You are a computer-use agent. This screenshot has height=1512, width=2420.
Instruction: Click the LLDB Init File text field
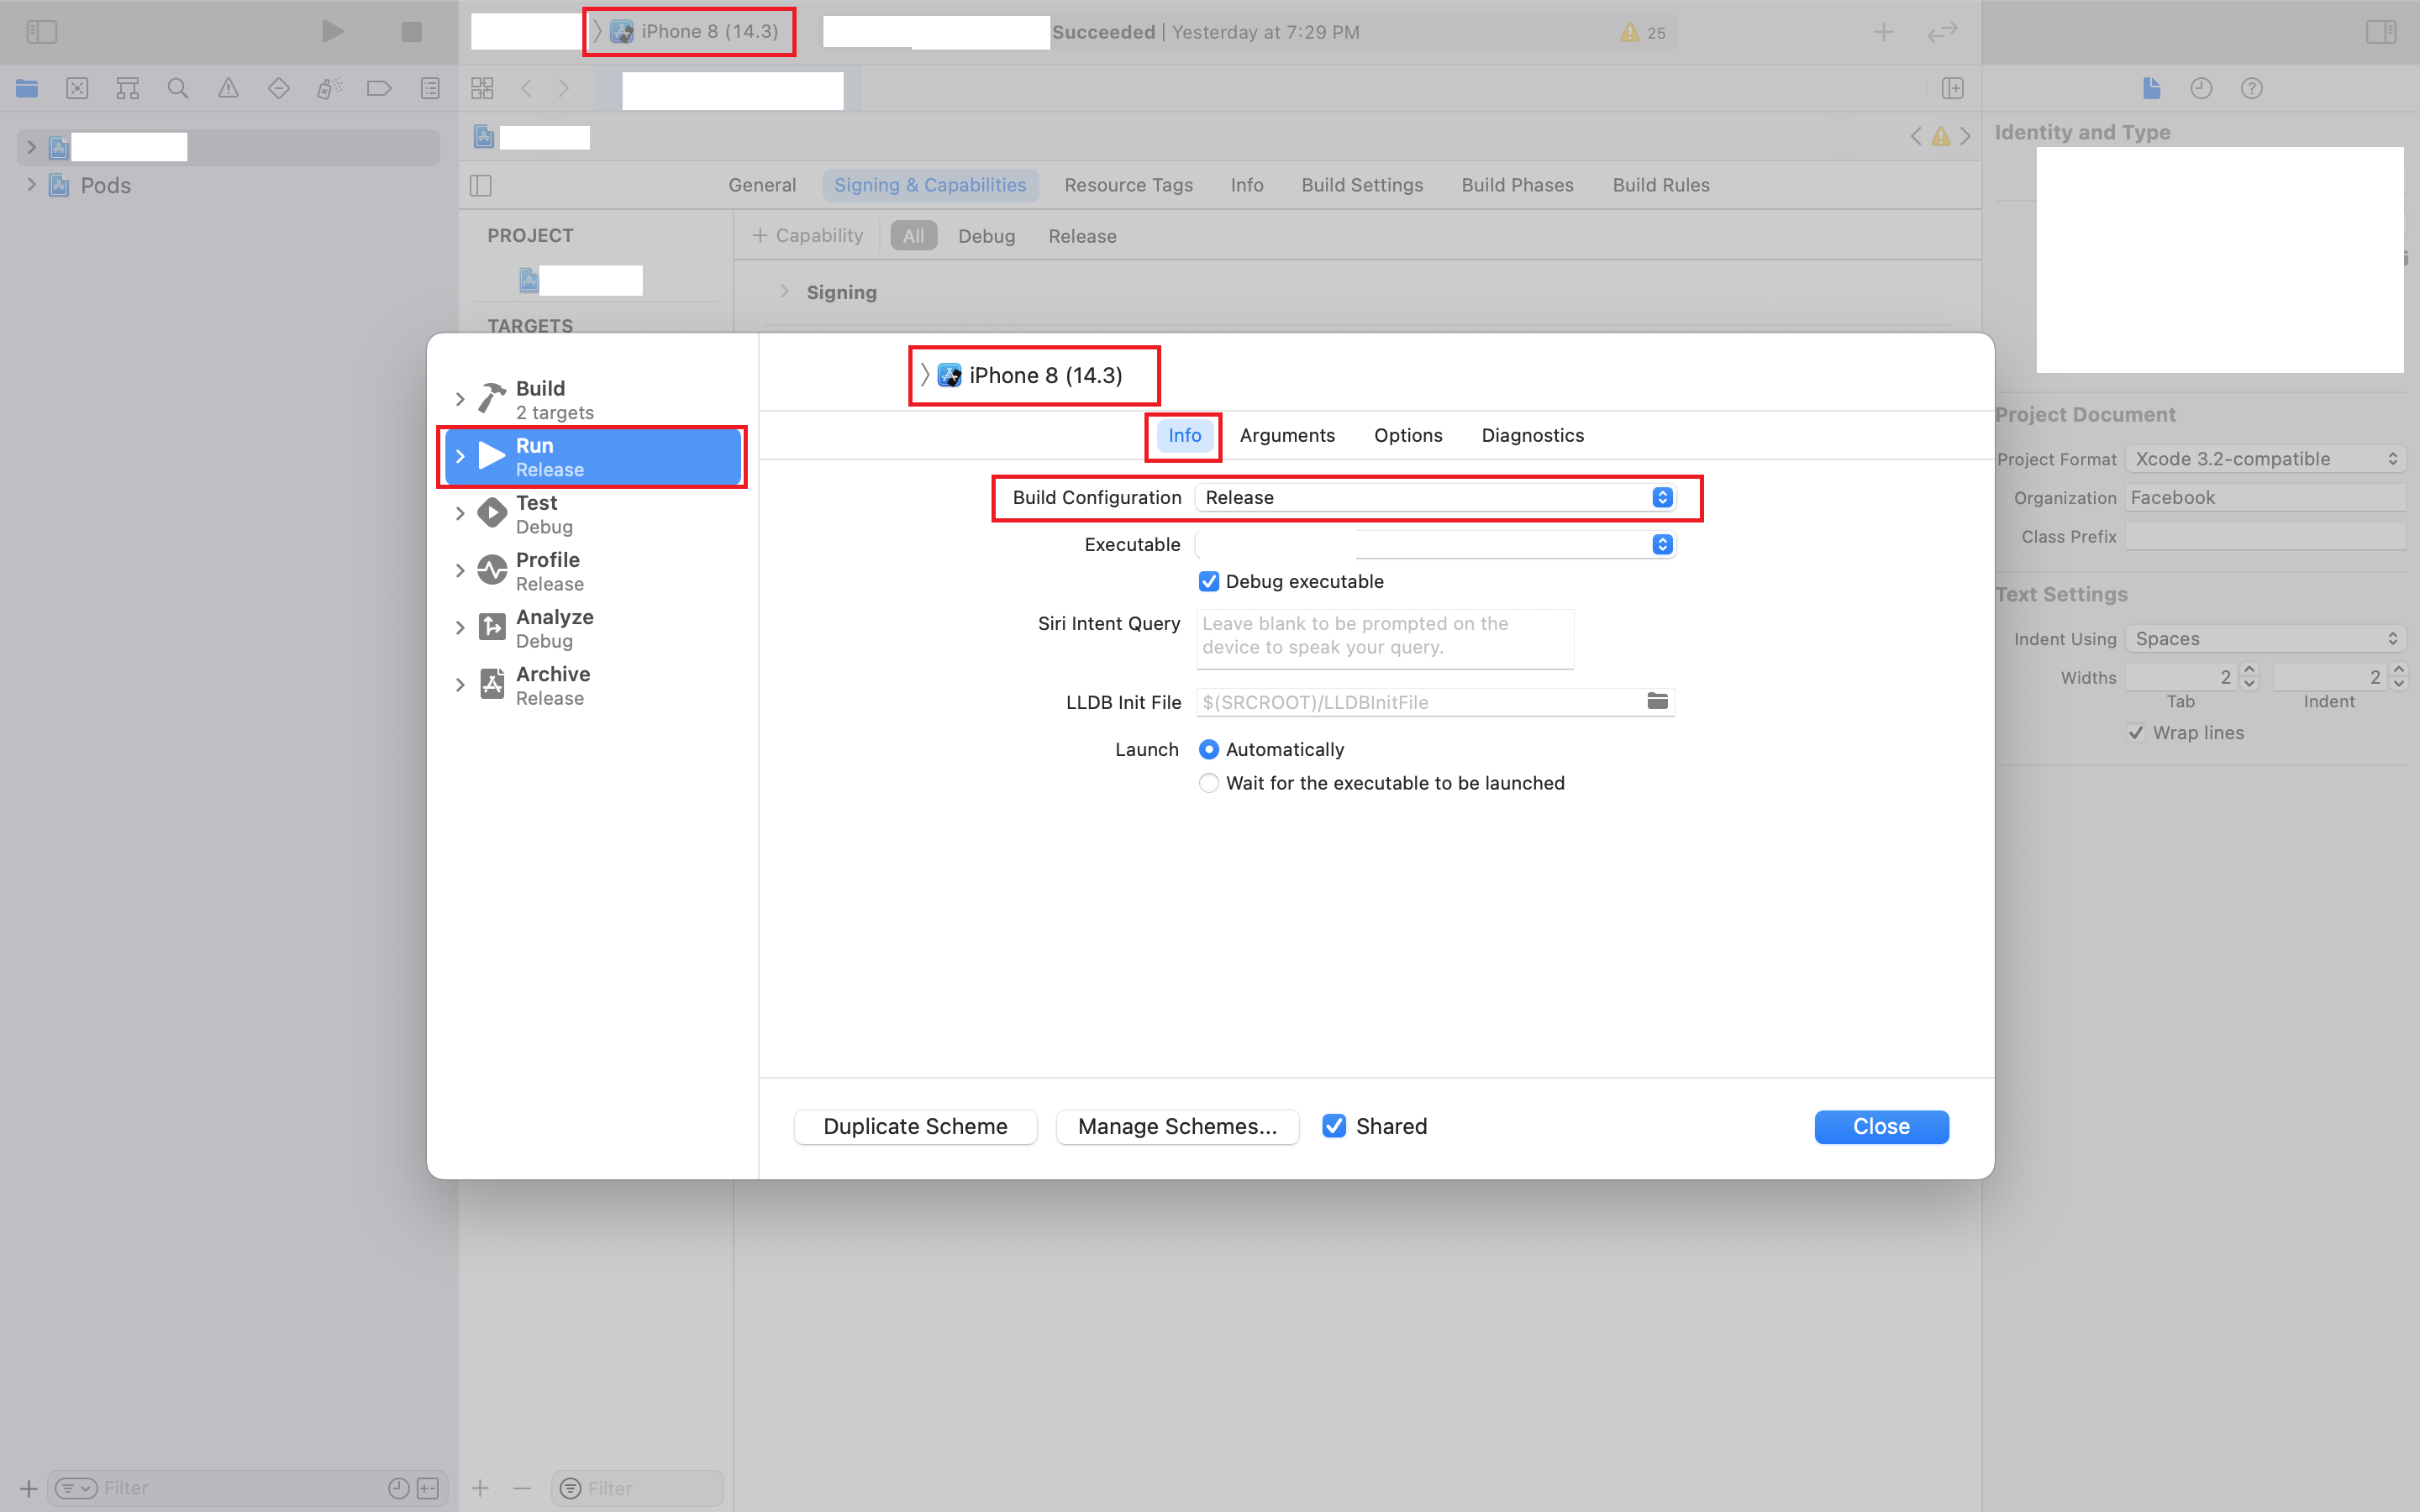click(1420, 702)
